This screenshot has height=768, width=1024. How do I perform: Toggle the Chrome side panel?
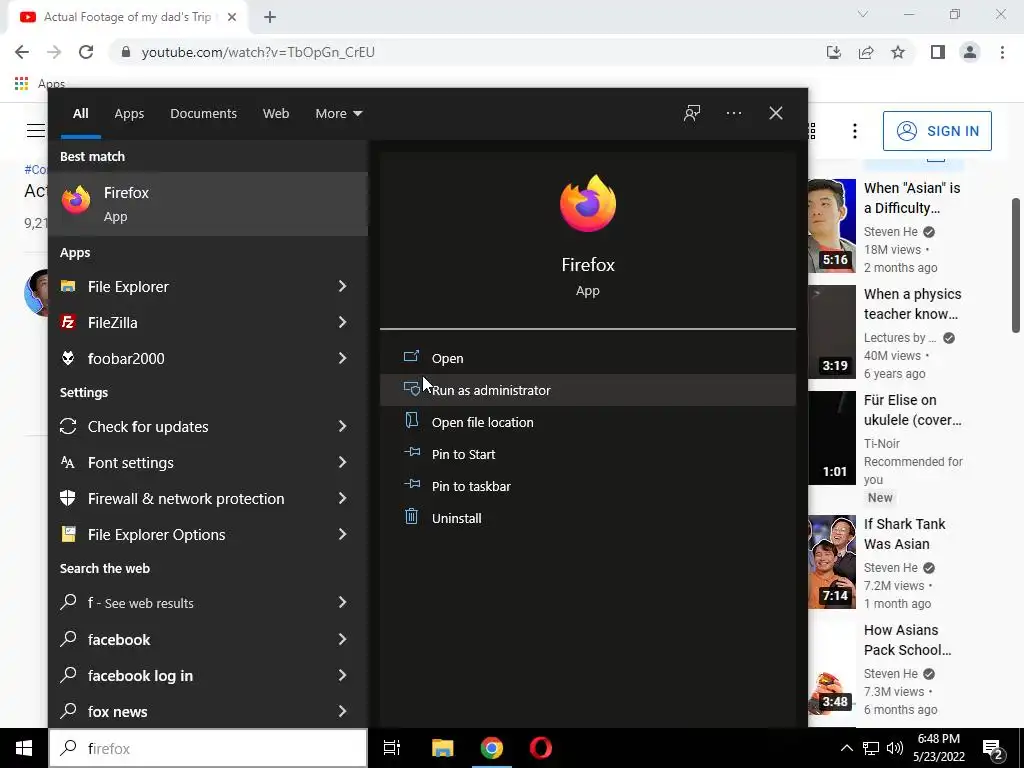click(x=938, y=52)
